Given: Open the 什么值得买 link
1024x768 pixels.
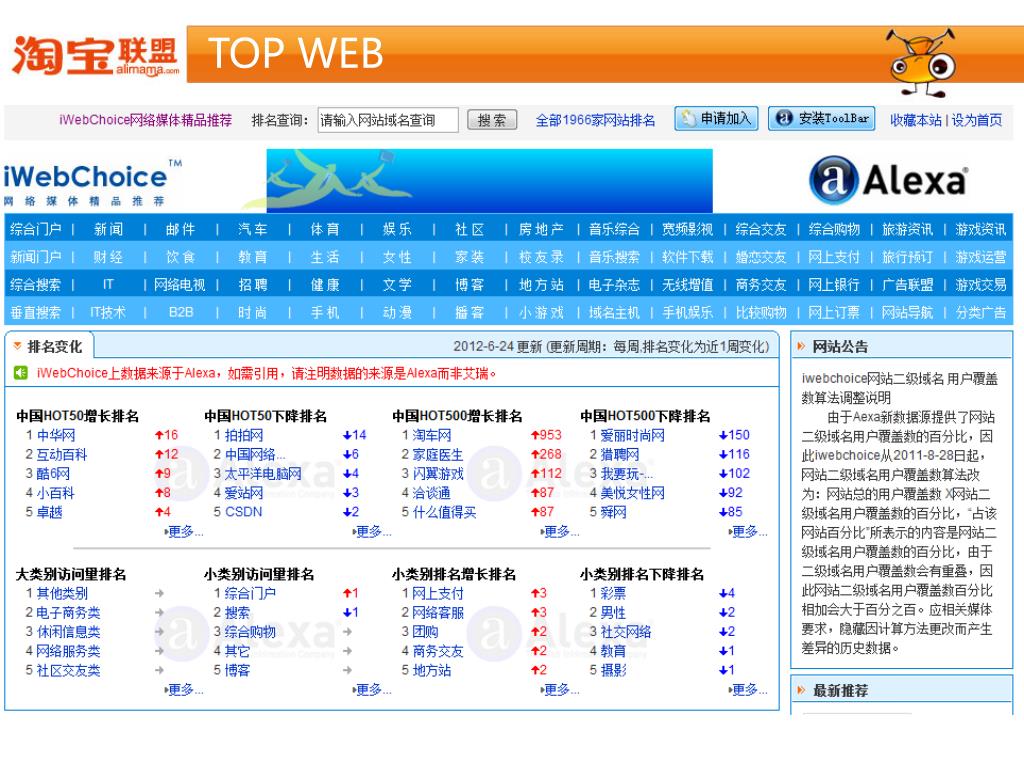Looking at the screenshot, I should (444, 512).
